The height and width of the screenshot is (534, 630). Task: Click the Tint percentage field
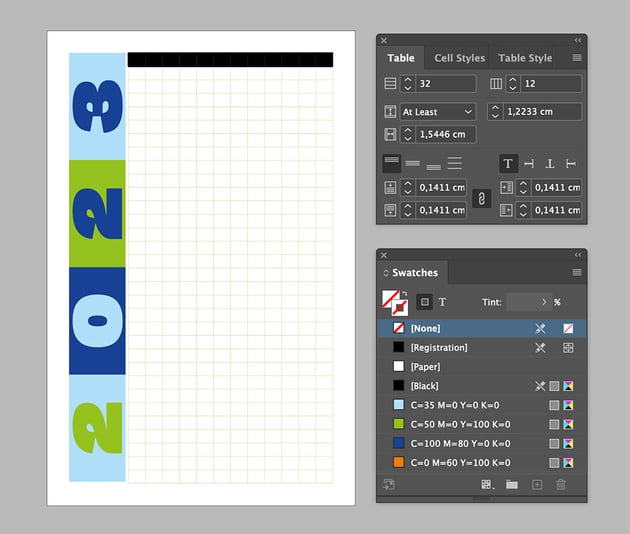coord(522,302)
